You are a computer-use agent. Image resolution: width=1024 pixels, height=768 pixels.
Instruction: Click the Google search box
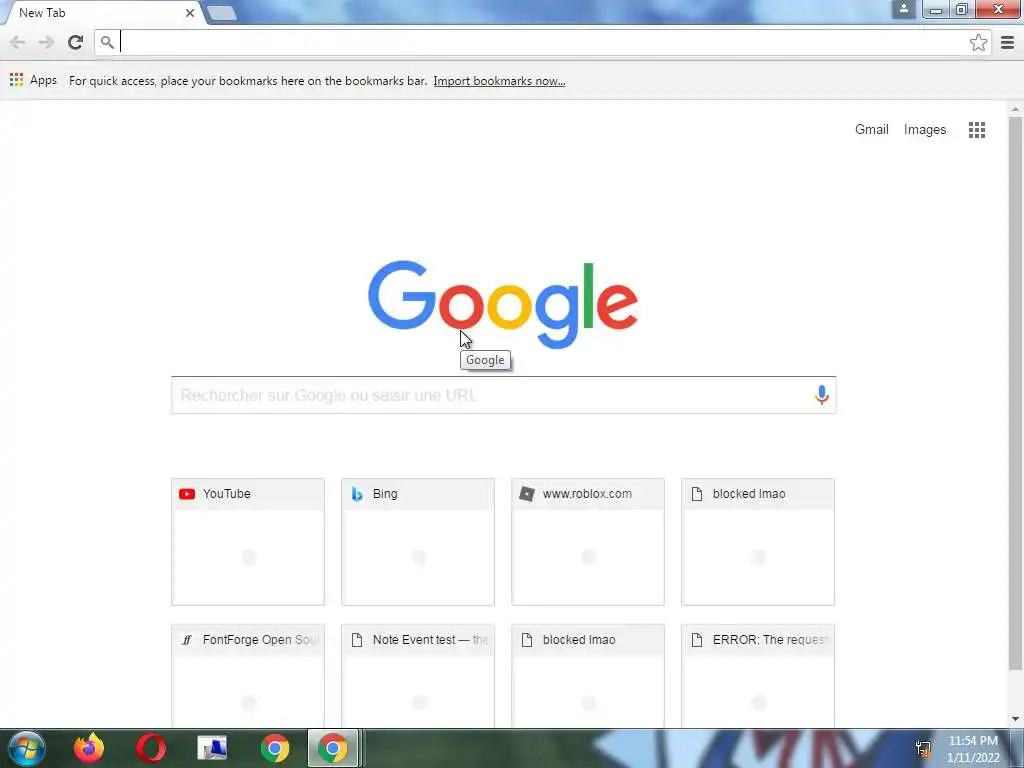tap(504, 395)
